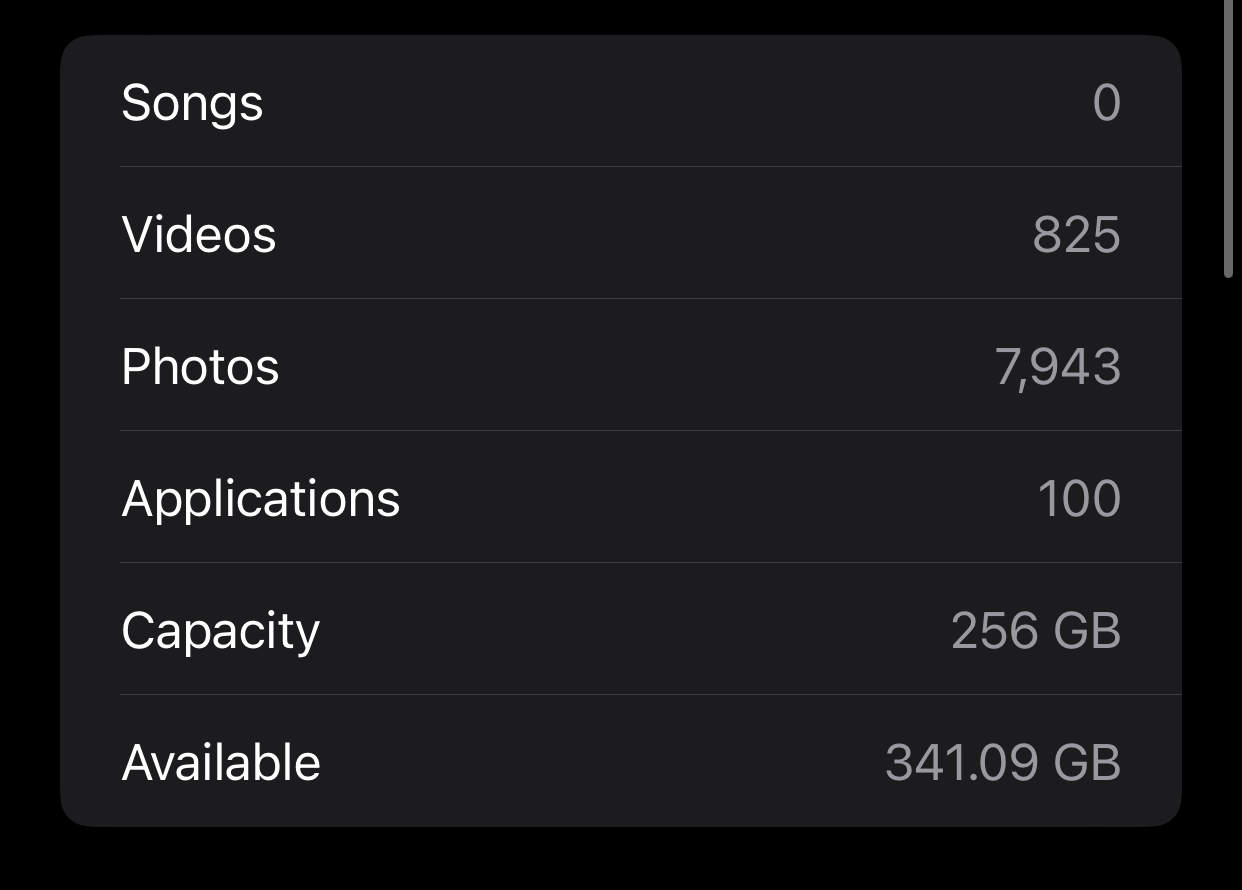Select the 341.09 GB available value
The height and width of the screenshot is (890, 1242).
click(1003, 763)
